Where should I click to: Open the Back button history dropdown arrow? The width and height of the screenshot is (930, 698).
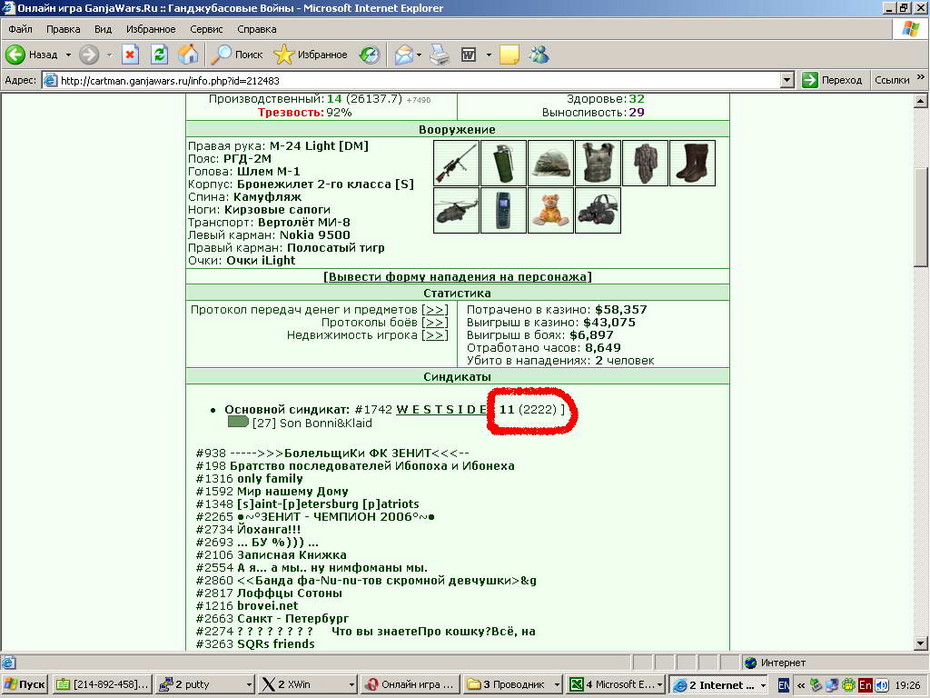68,55
